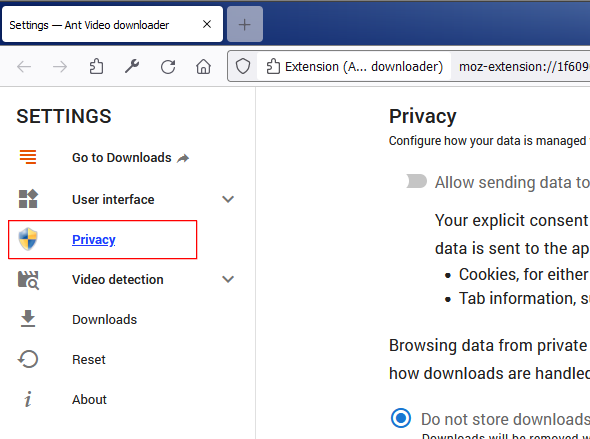Go to the browser home page icon

[x=204, y=67]
